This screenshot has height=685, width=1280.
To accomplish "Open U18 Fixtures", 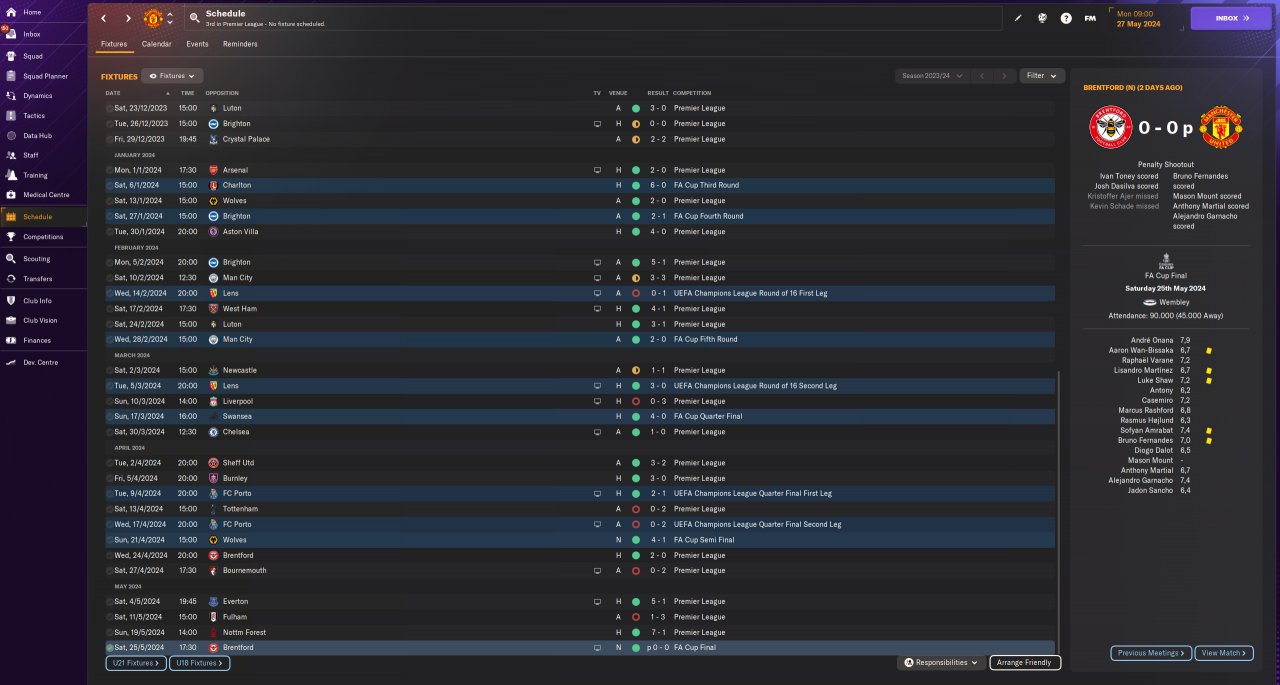I will tap(201, 663).
